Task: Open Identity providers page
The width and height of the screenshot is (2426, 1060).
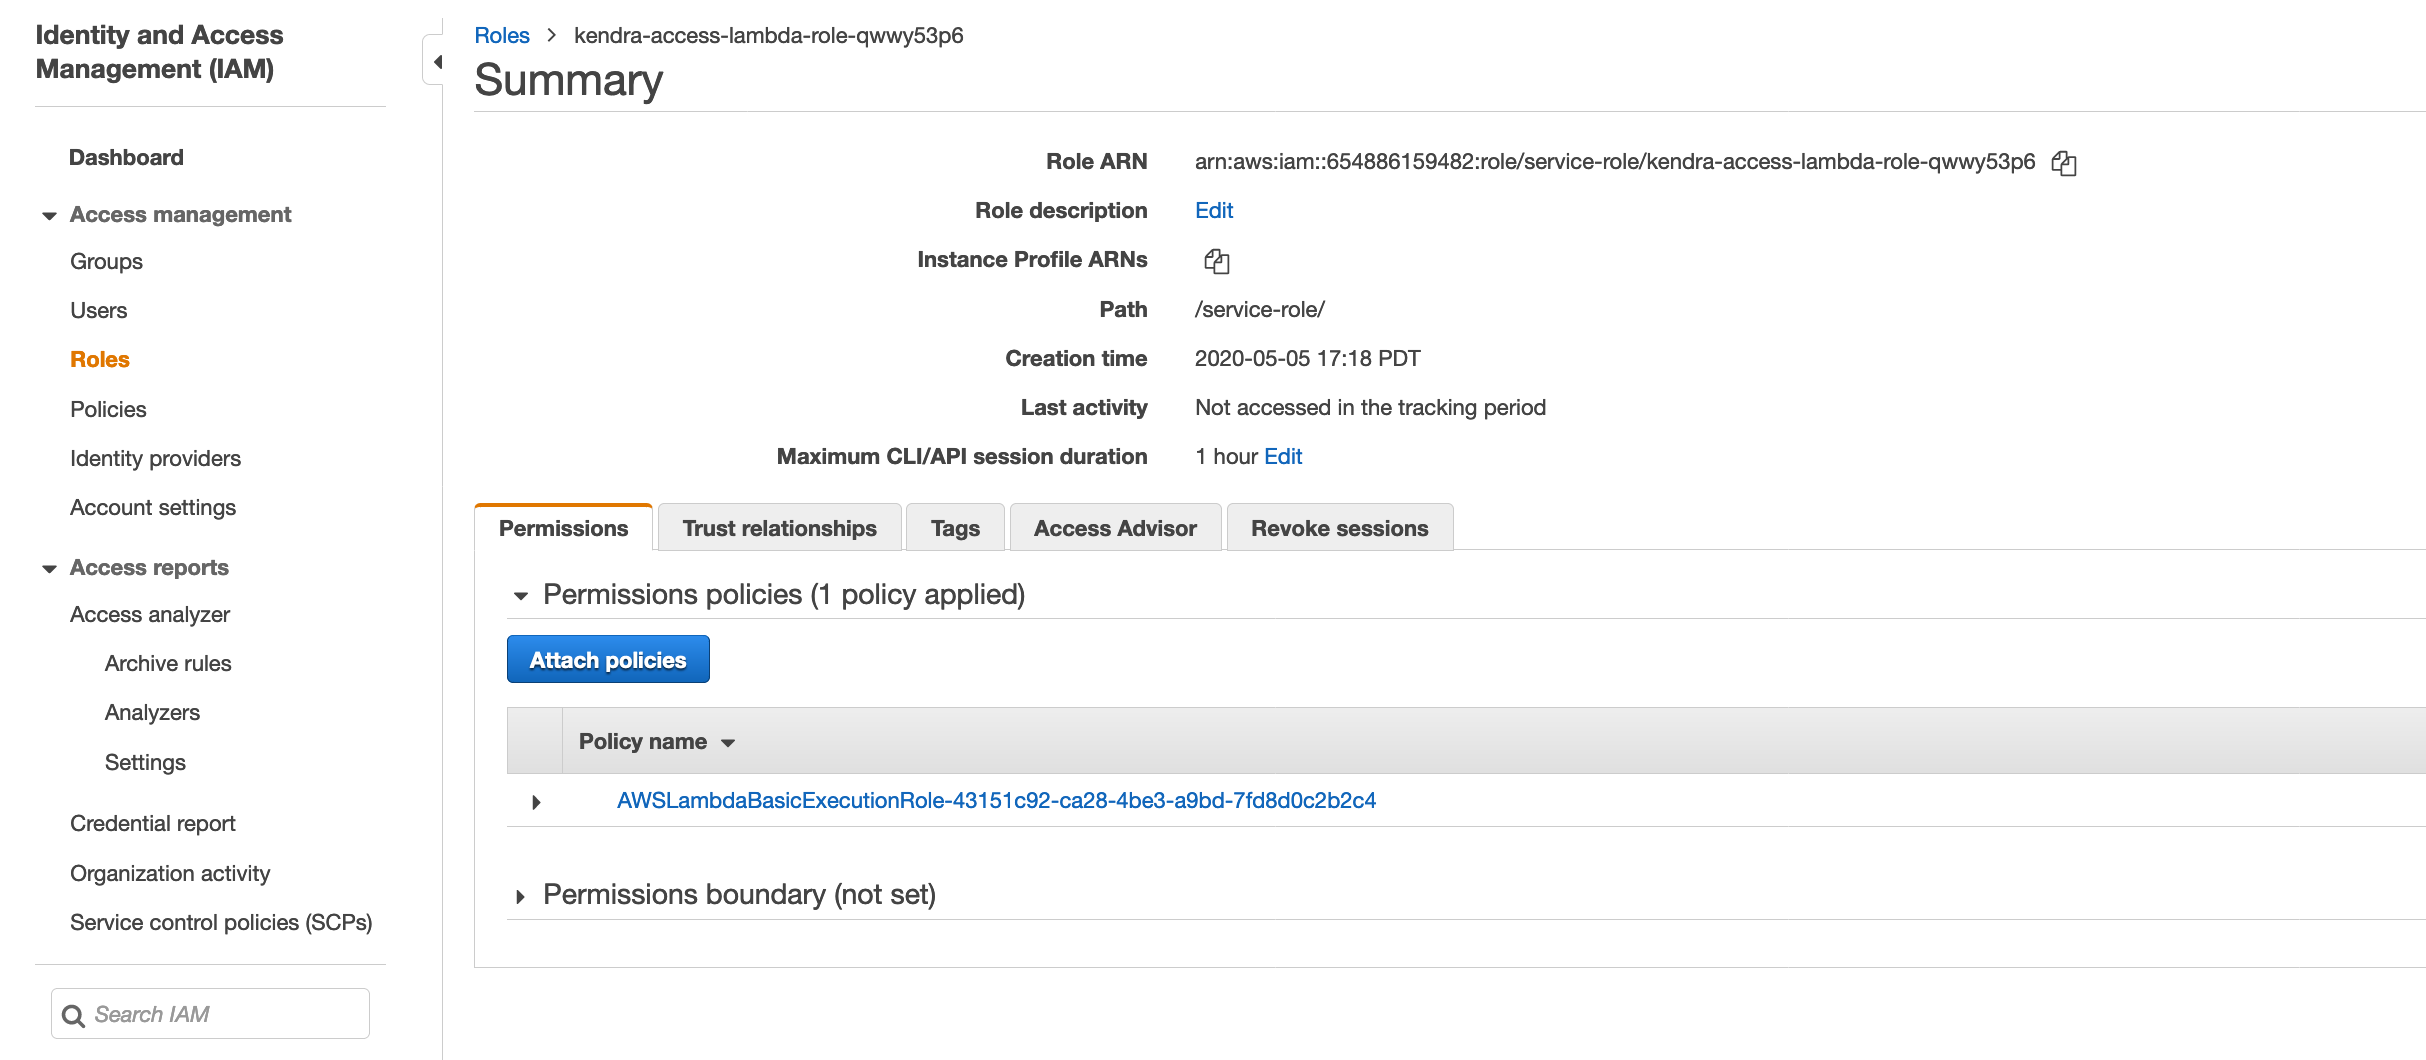Action: 155,458
